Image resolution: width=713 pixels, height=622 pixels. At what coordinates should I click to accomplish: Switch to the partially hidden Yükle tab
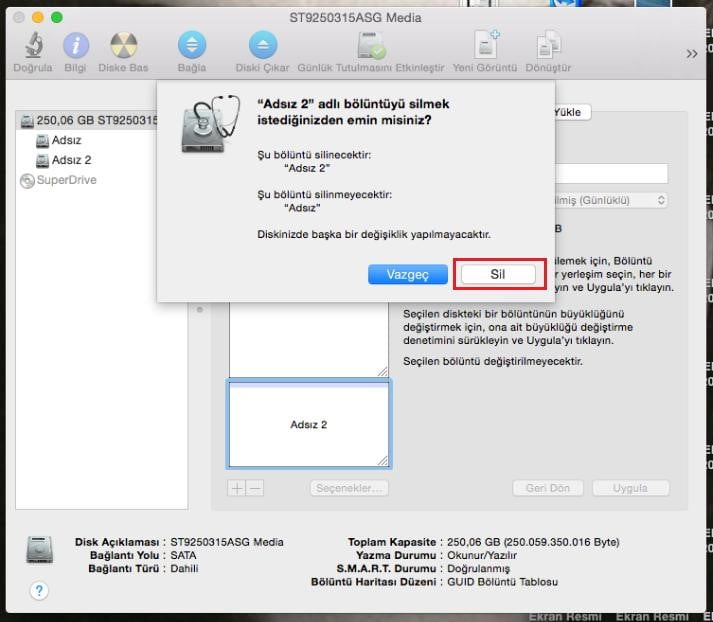572,112
